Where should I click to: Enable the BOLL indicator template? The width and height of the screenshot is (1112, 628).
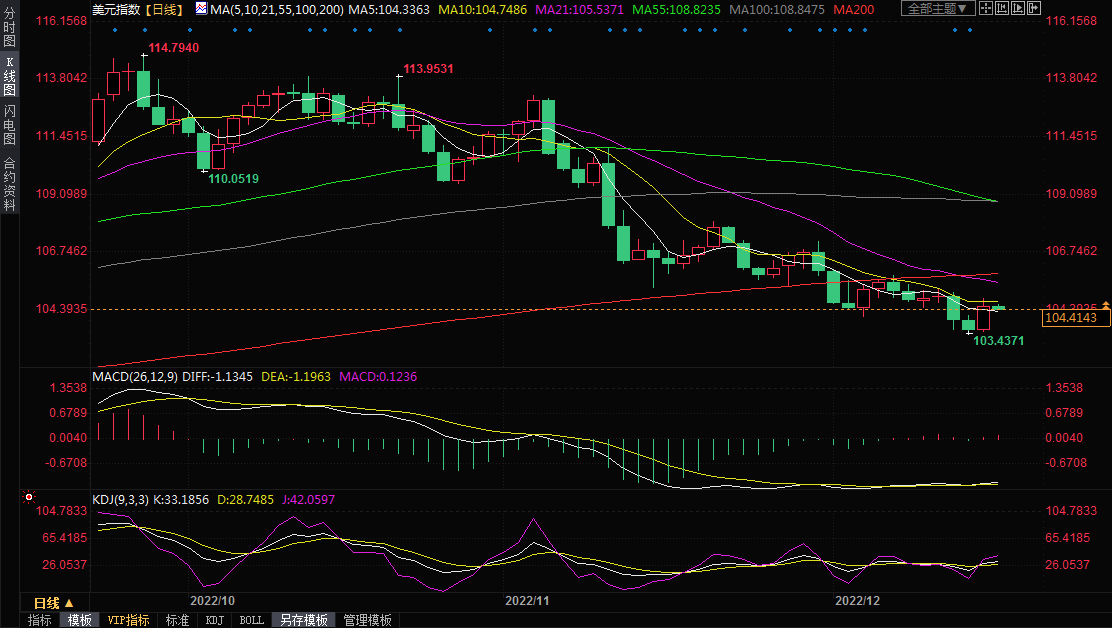[x=252, y=620]
